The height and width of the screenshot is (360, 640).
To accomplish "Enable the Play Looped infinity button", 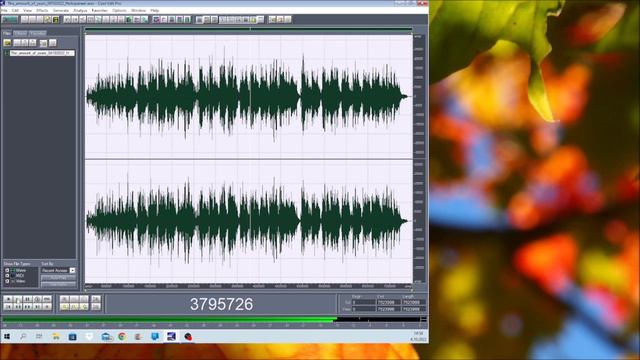I will pyautogui.click(x=47, y=299).
